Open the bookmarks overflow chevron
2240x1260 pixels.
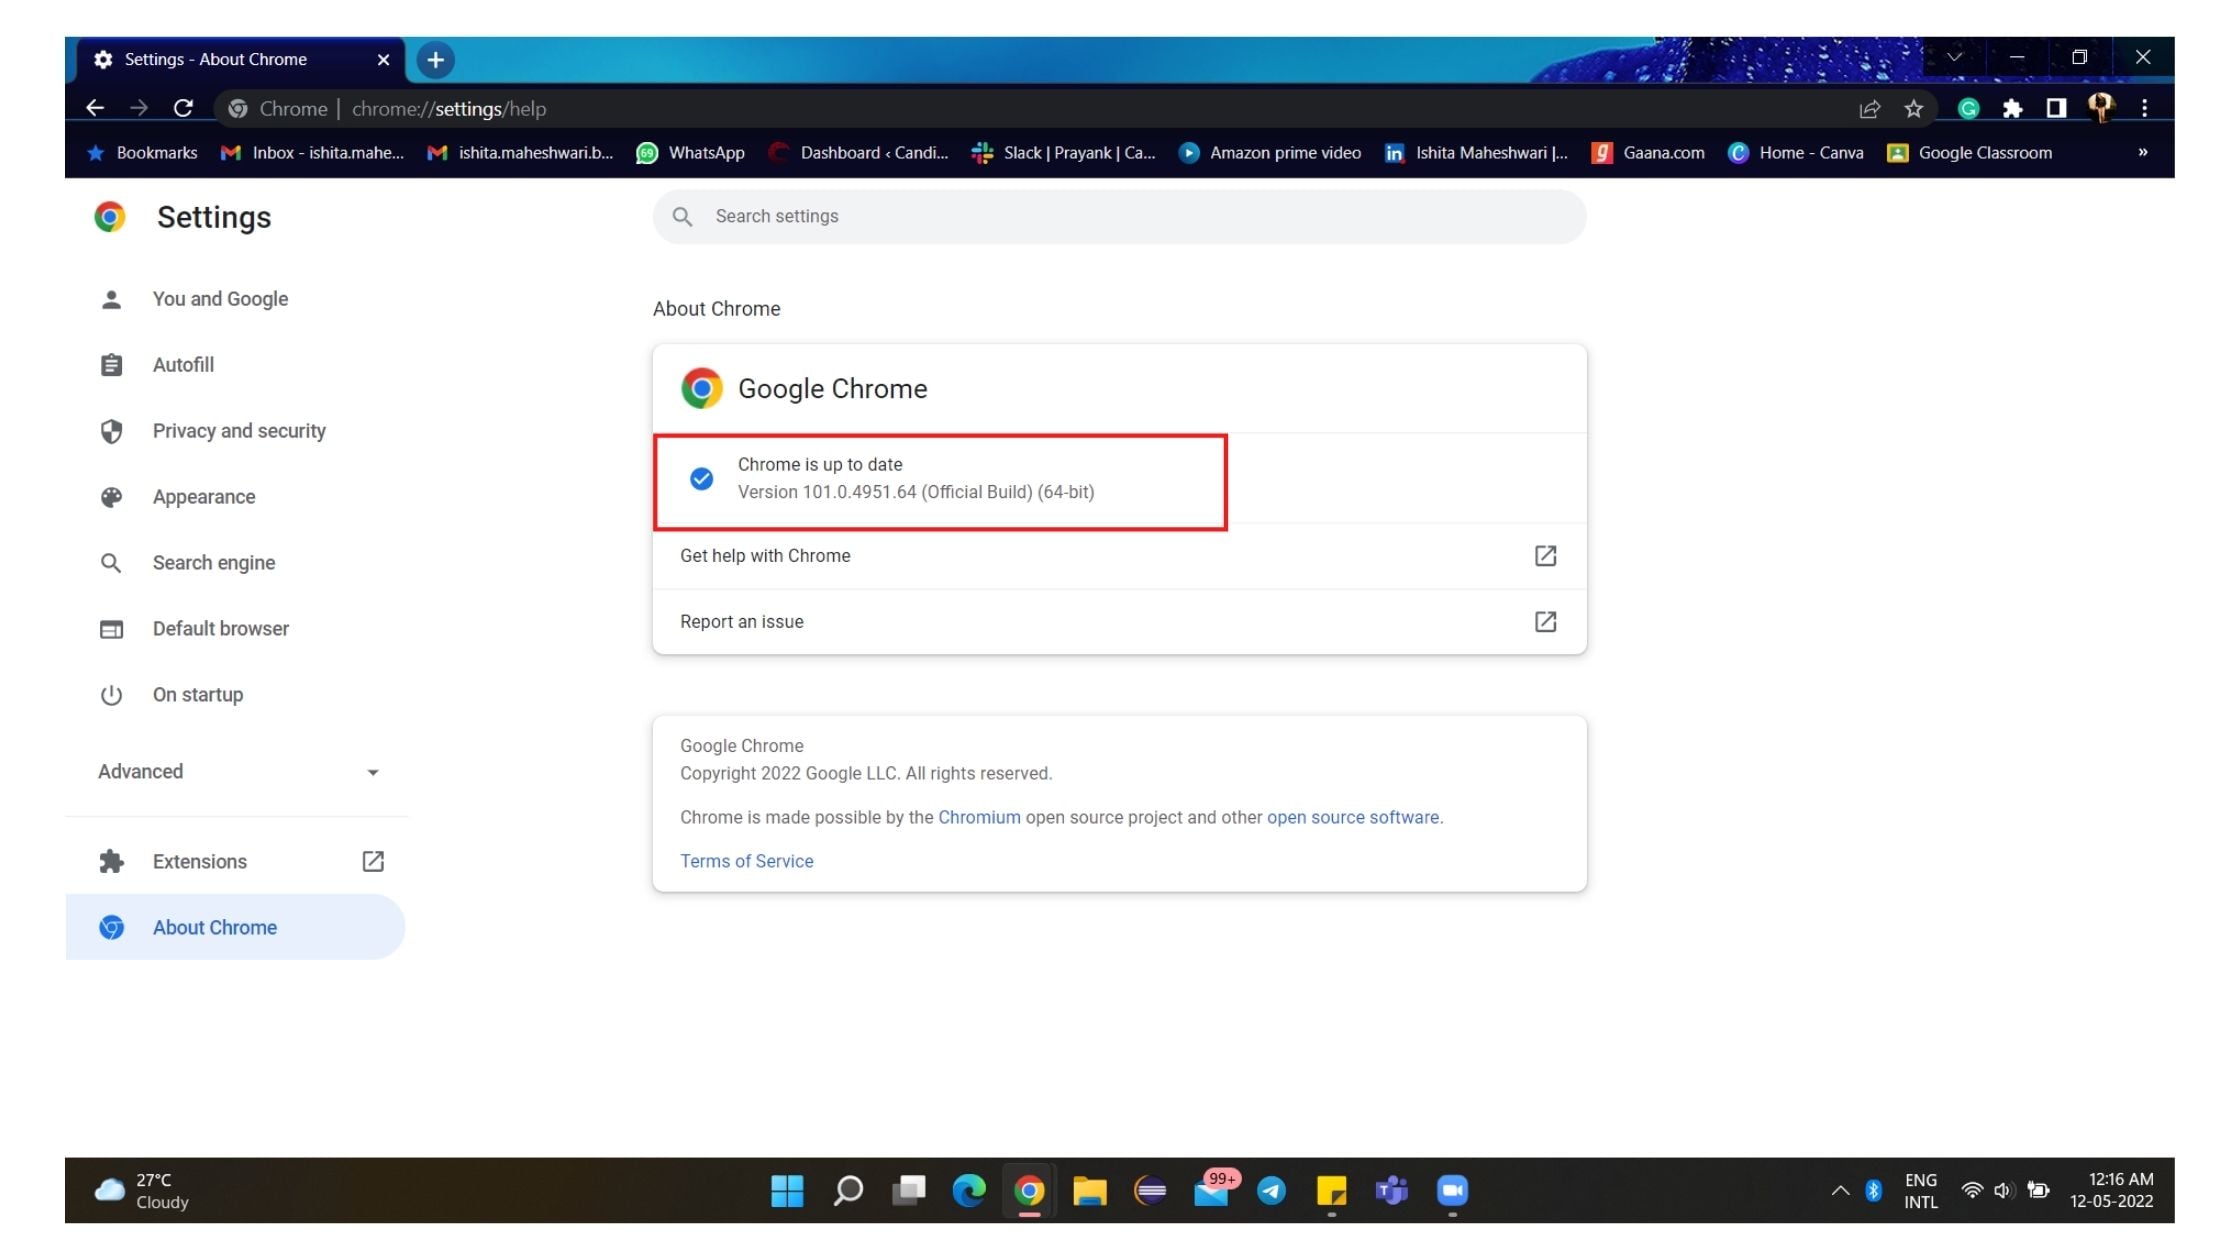(2142, 152)
